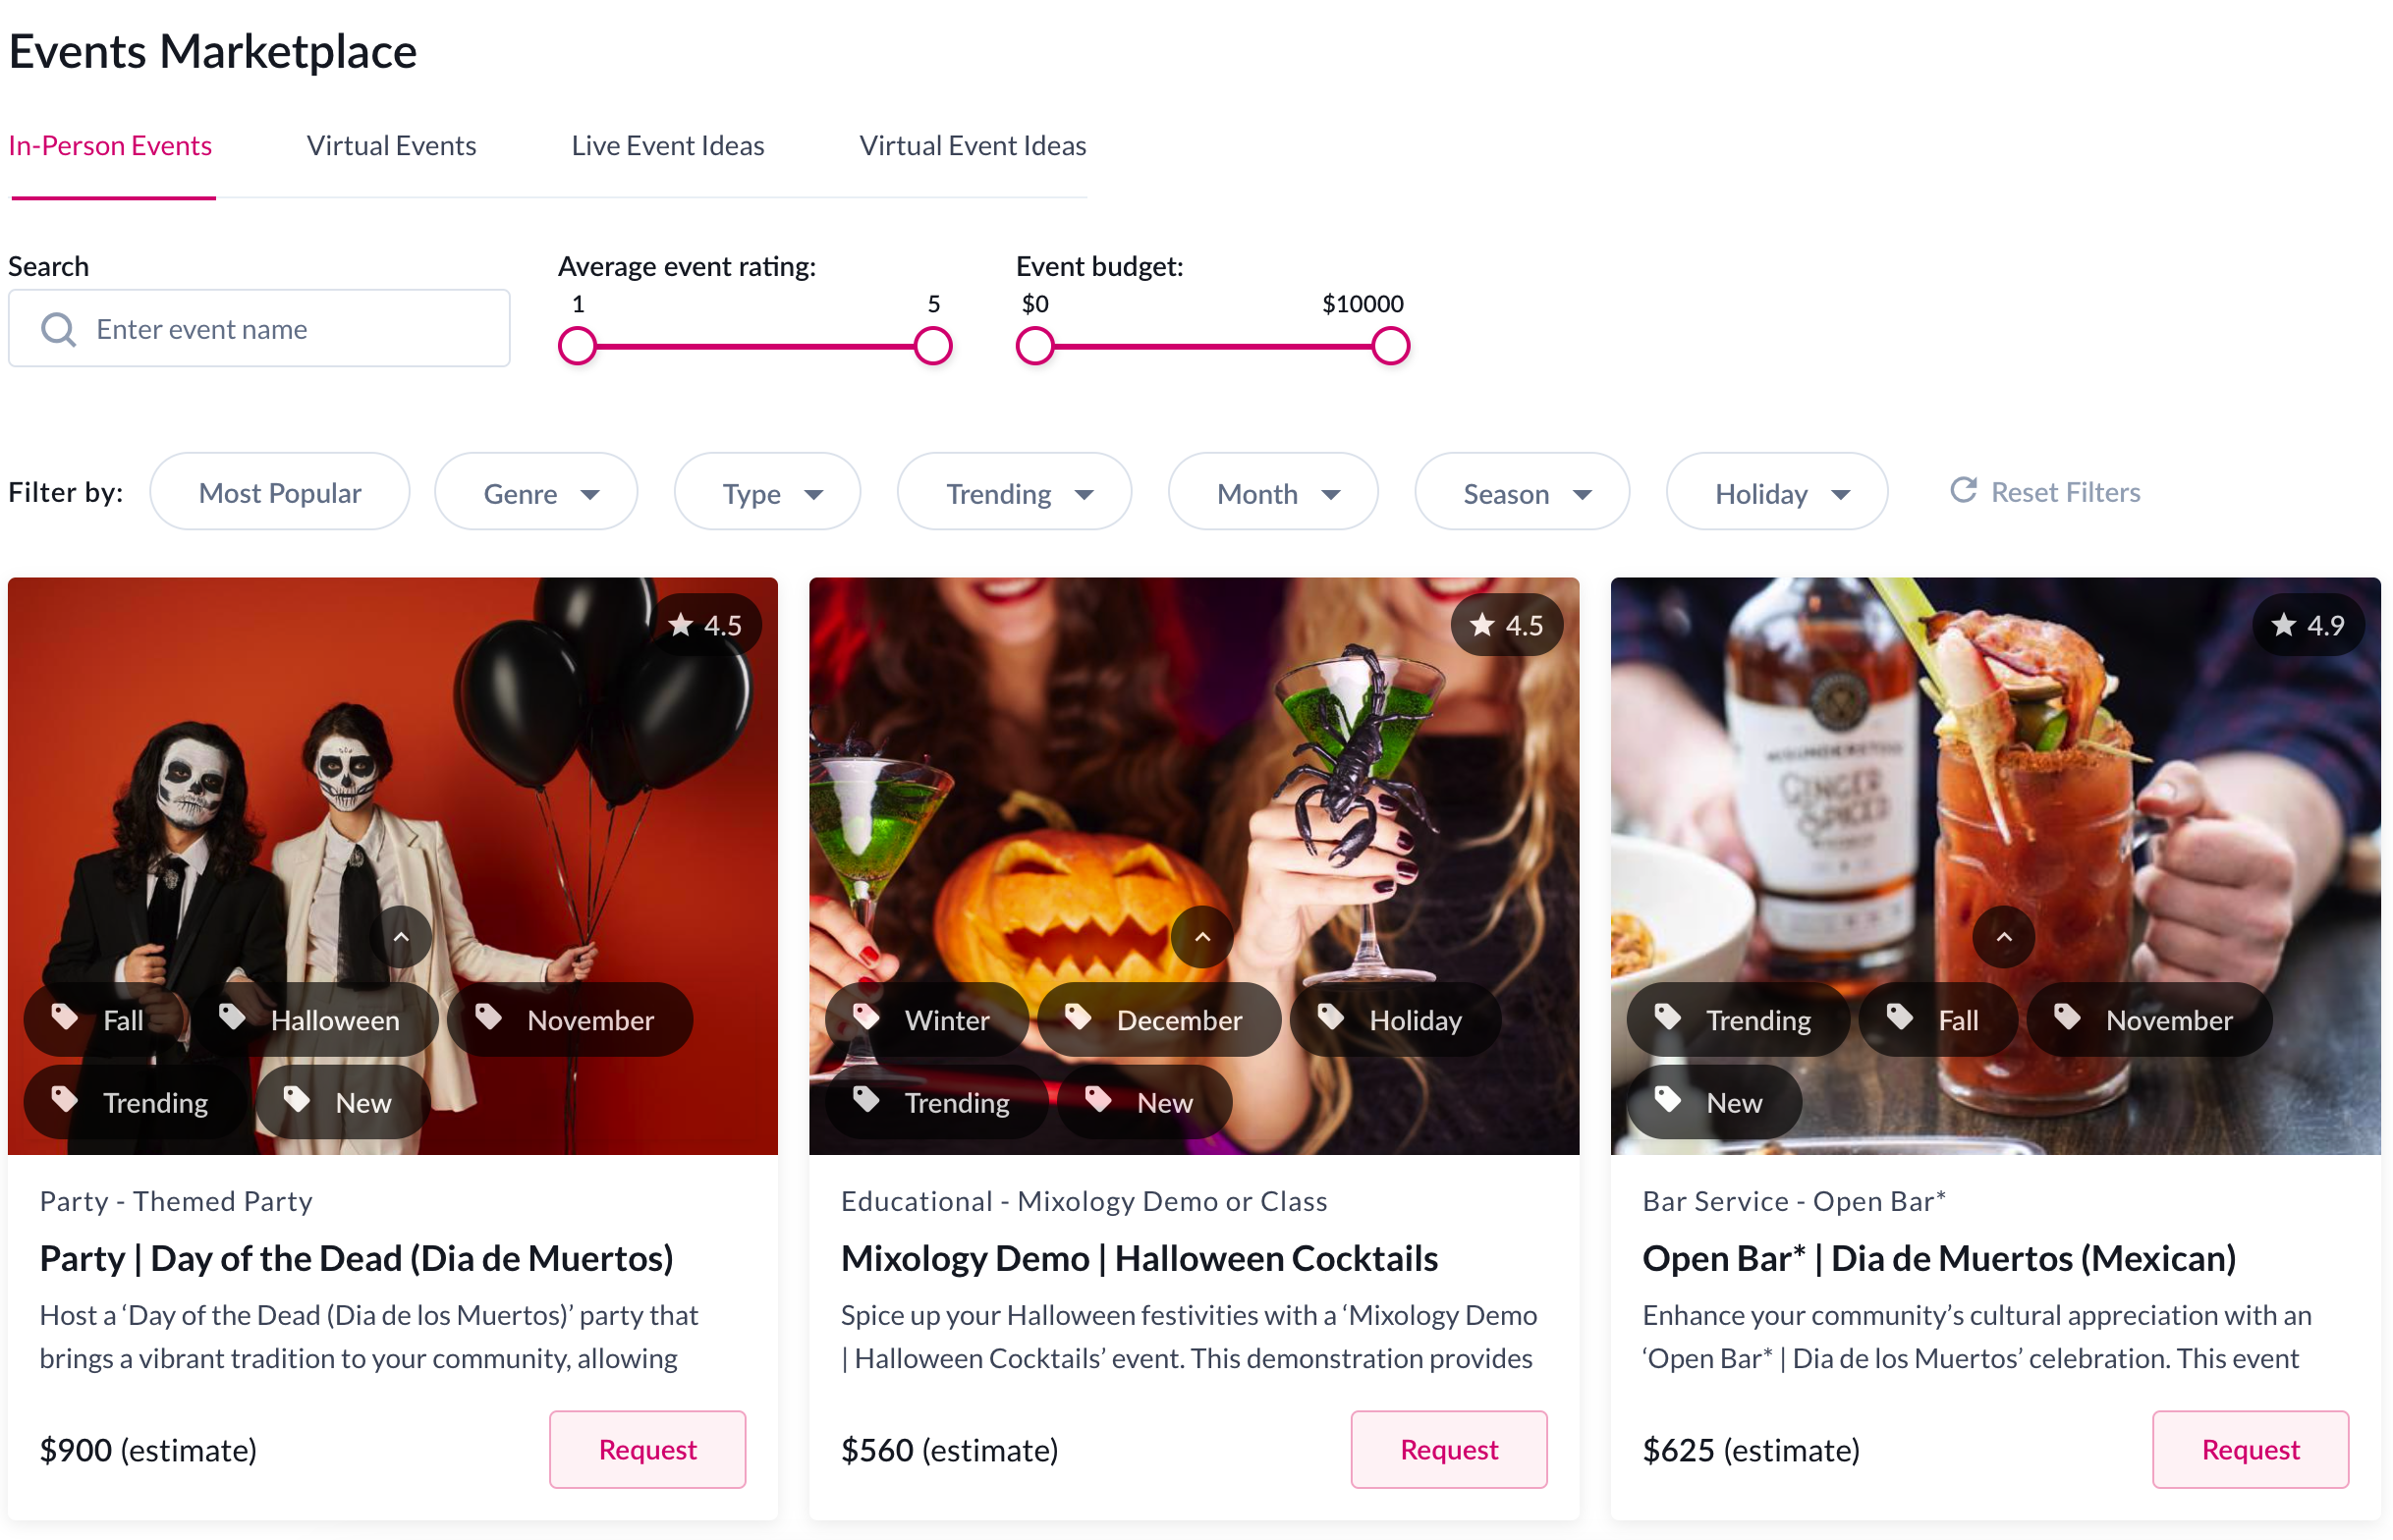Open the Genre filter dropdown

coord(536,493)
